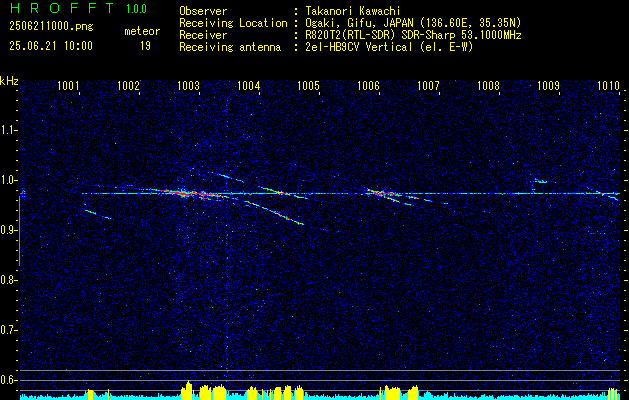Image resolution: width=629 pixels, height=400 pixels.
Task: Click the 0.9 kHz frequency label
Action: pos(8,230)
